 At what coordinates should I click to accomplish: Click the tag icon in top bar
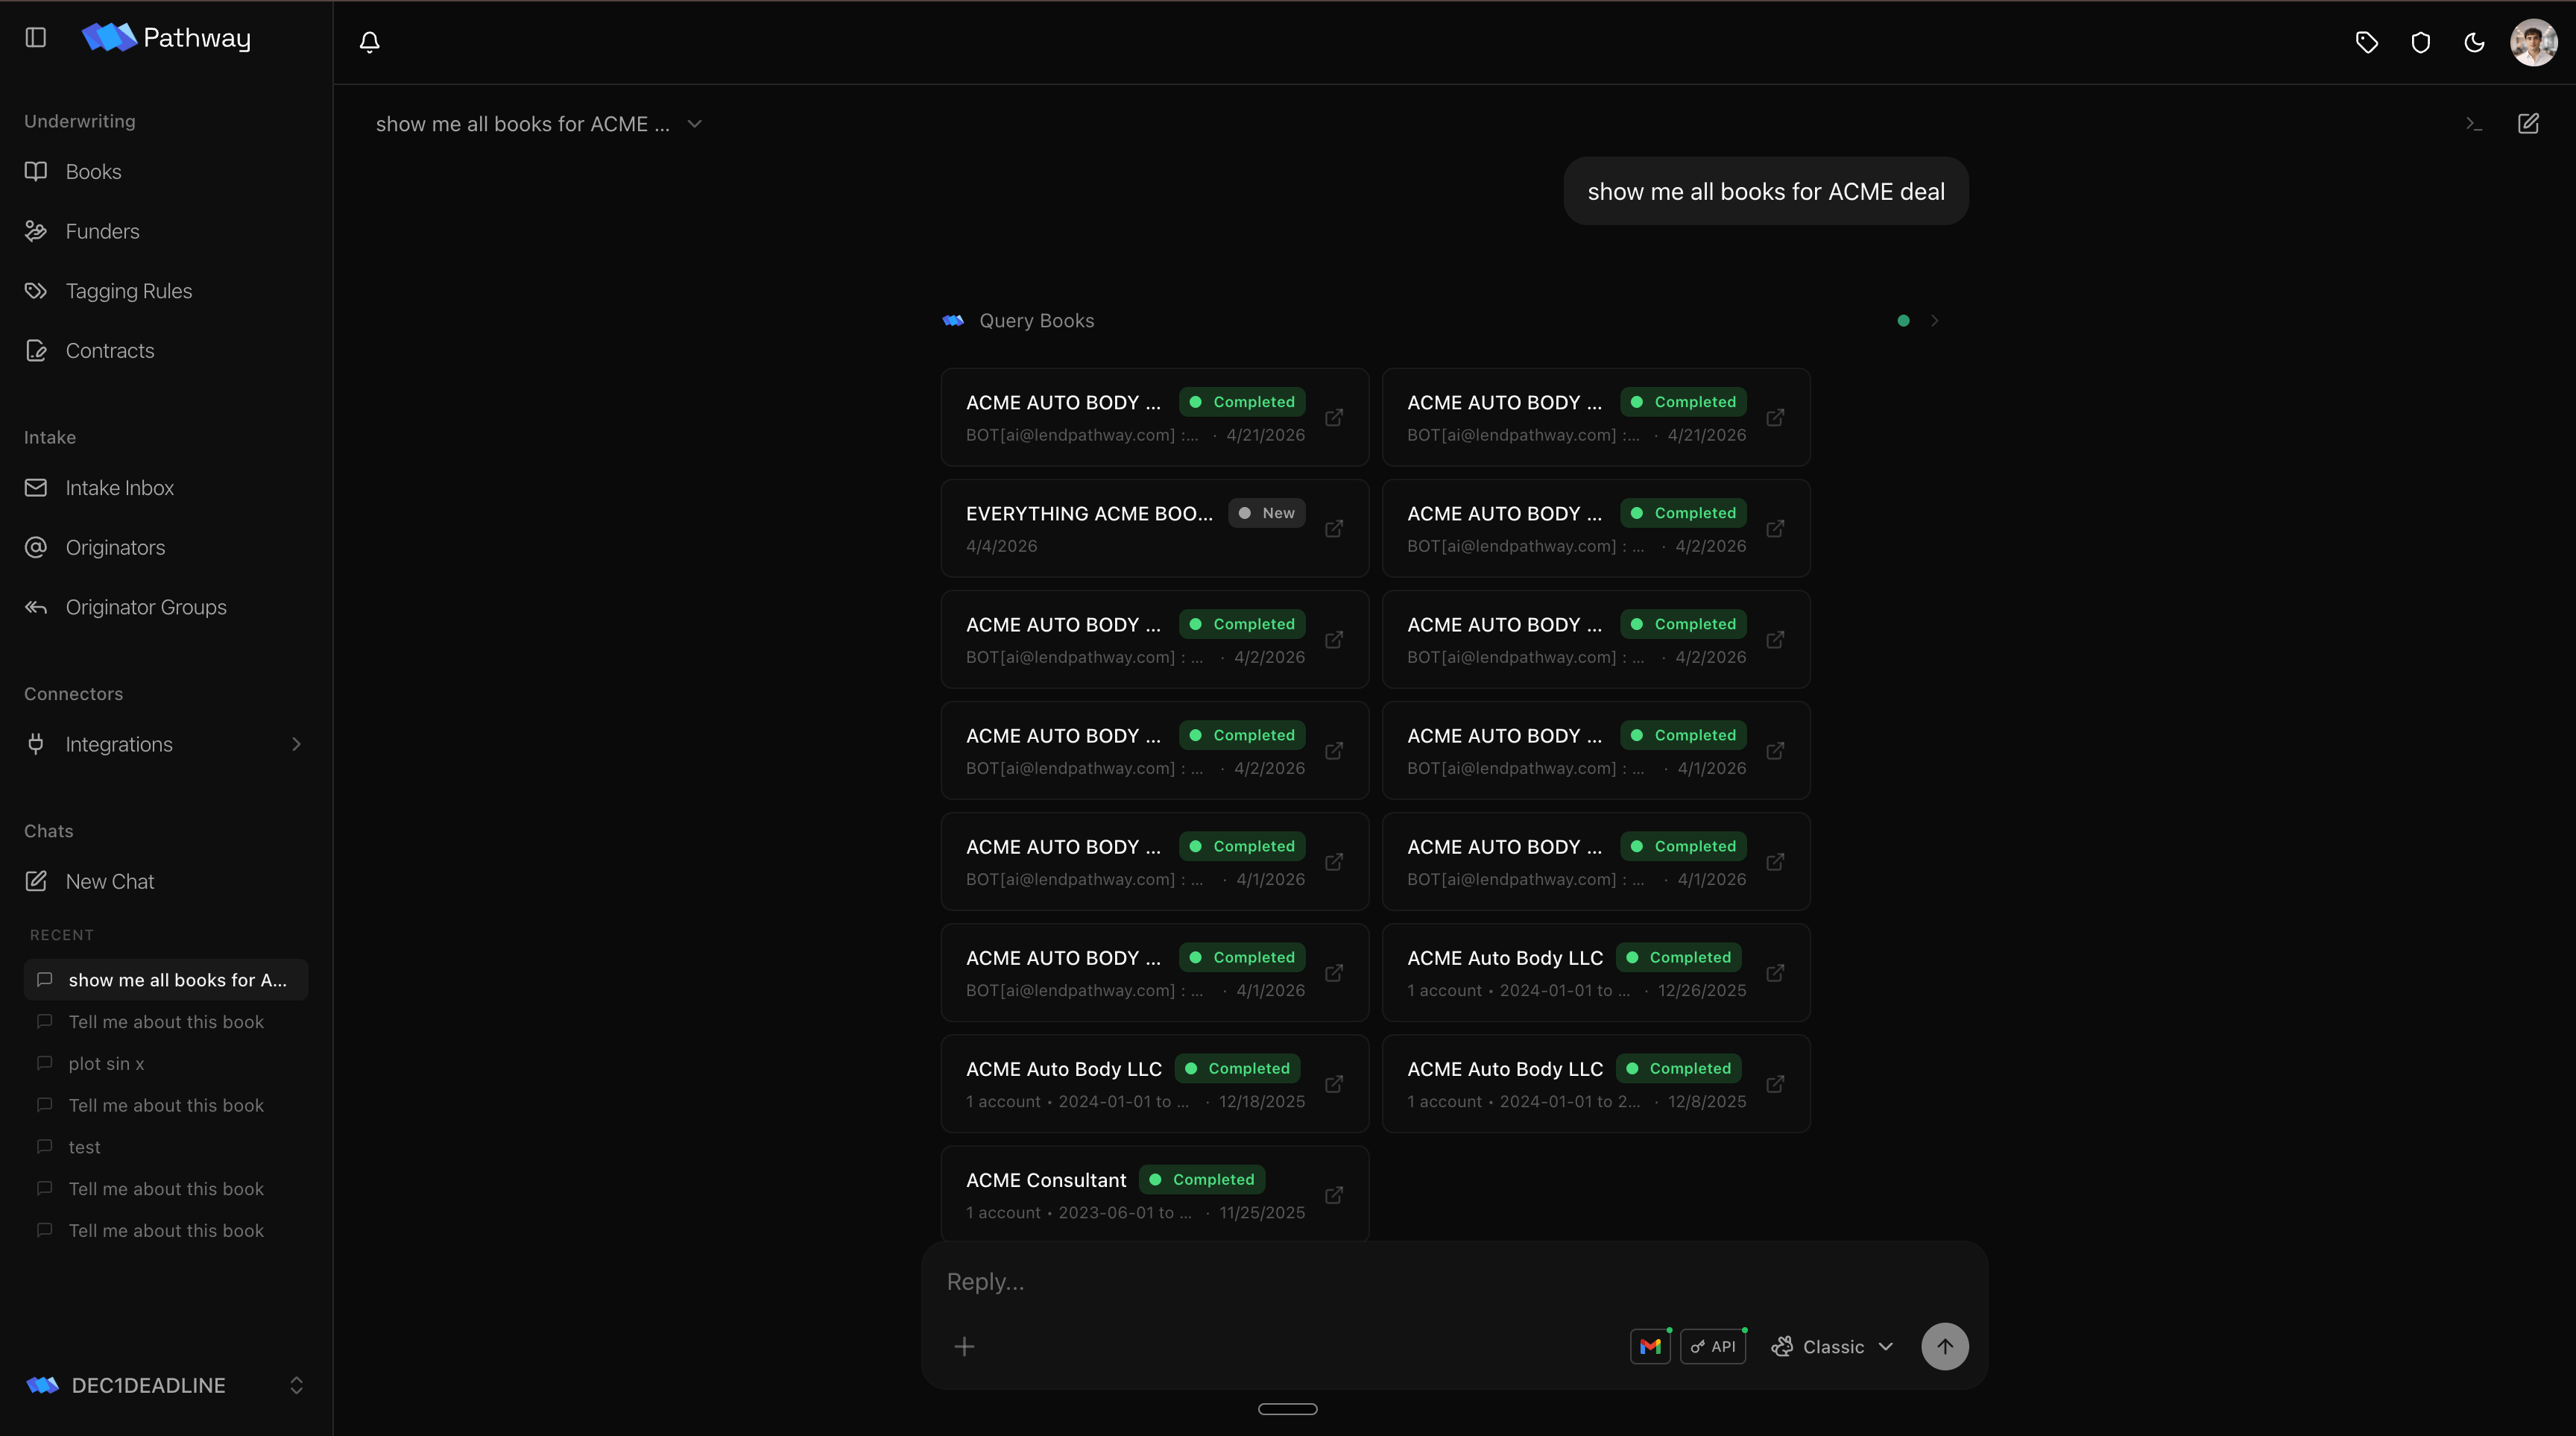[x=2366, y=42]
